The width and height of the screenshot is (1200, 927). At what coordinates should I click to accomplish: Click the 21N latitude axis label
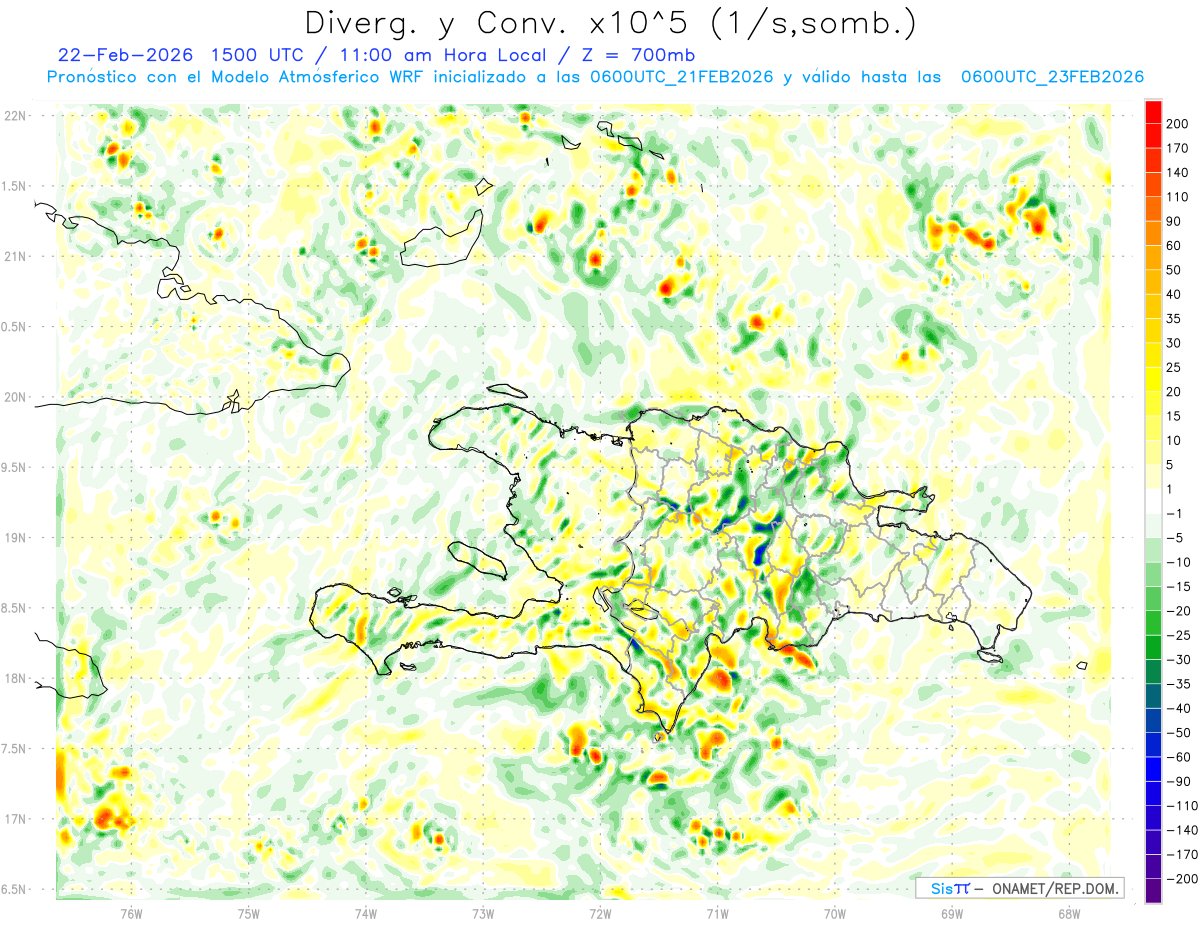tap(15, 256)
